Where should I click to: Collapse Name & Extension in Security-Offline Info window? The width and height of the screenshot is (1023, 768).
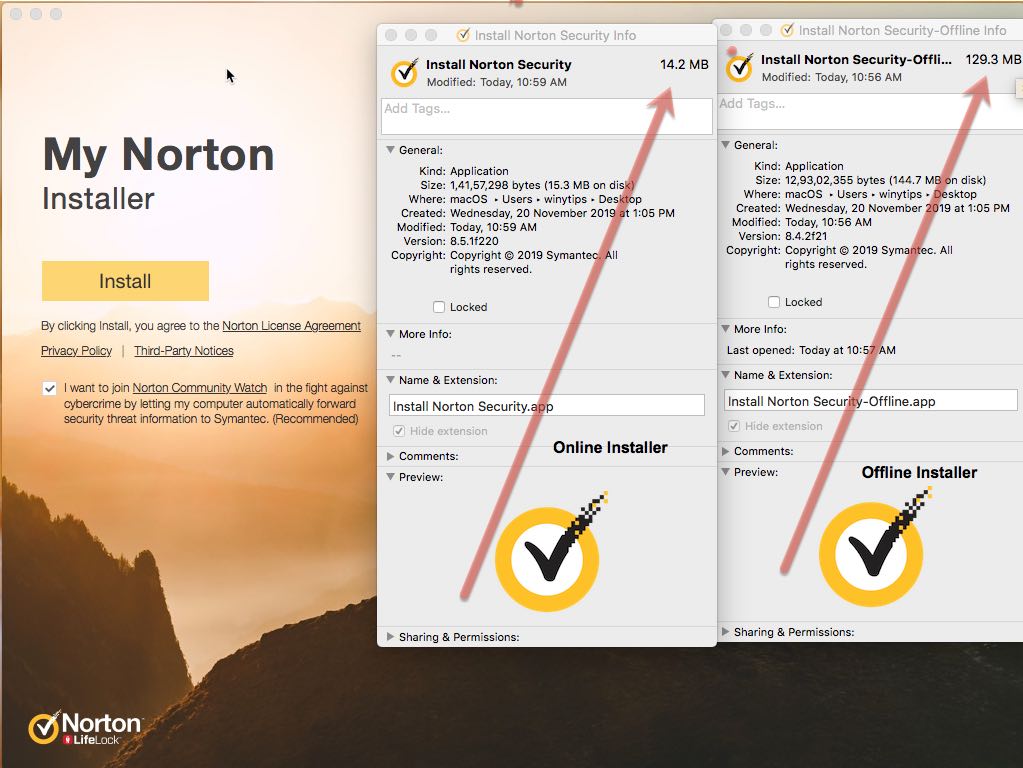pos(725,375)
